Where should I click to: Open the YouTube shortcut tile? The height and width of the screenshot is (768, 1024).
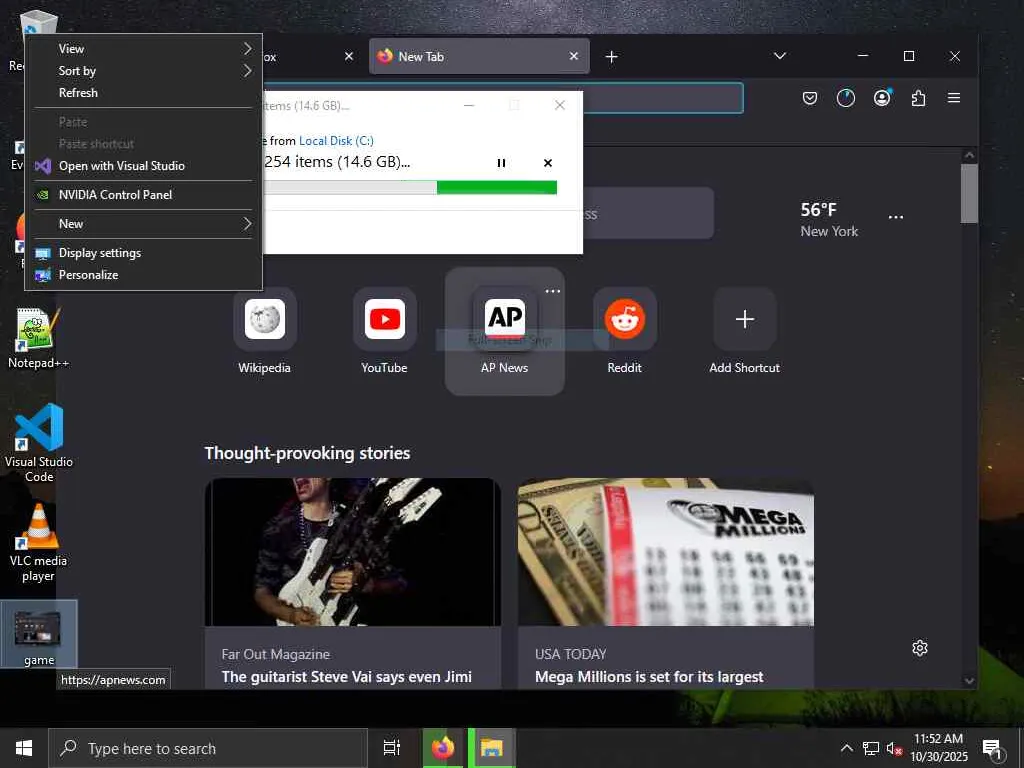click(385, 319)
